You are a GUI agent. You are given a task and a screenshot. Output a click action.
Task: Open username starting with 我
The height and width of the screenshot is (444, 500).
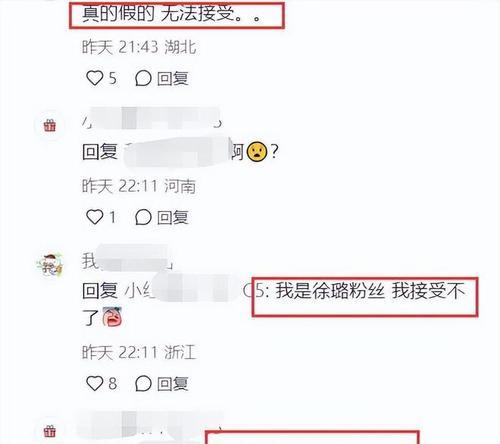click(x=128, y=260)
